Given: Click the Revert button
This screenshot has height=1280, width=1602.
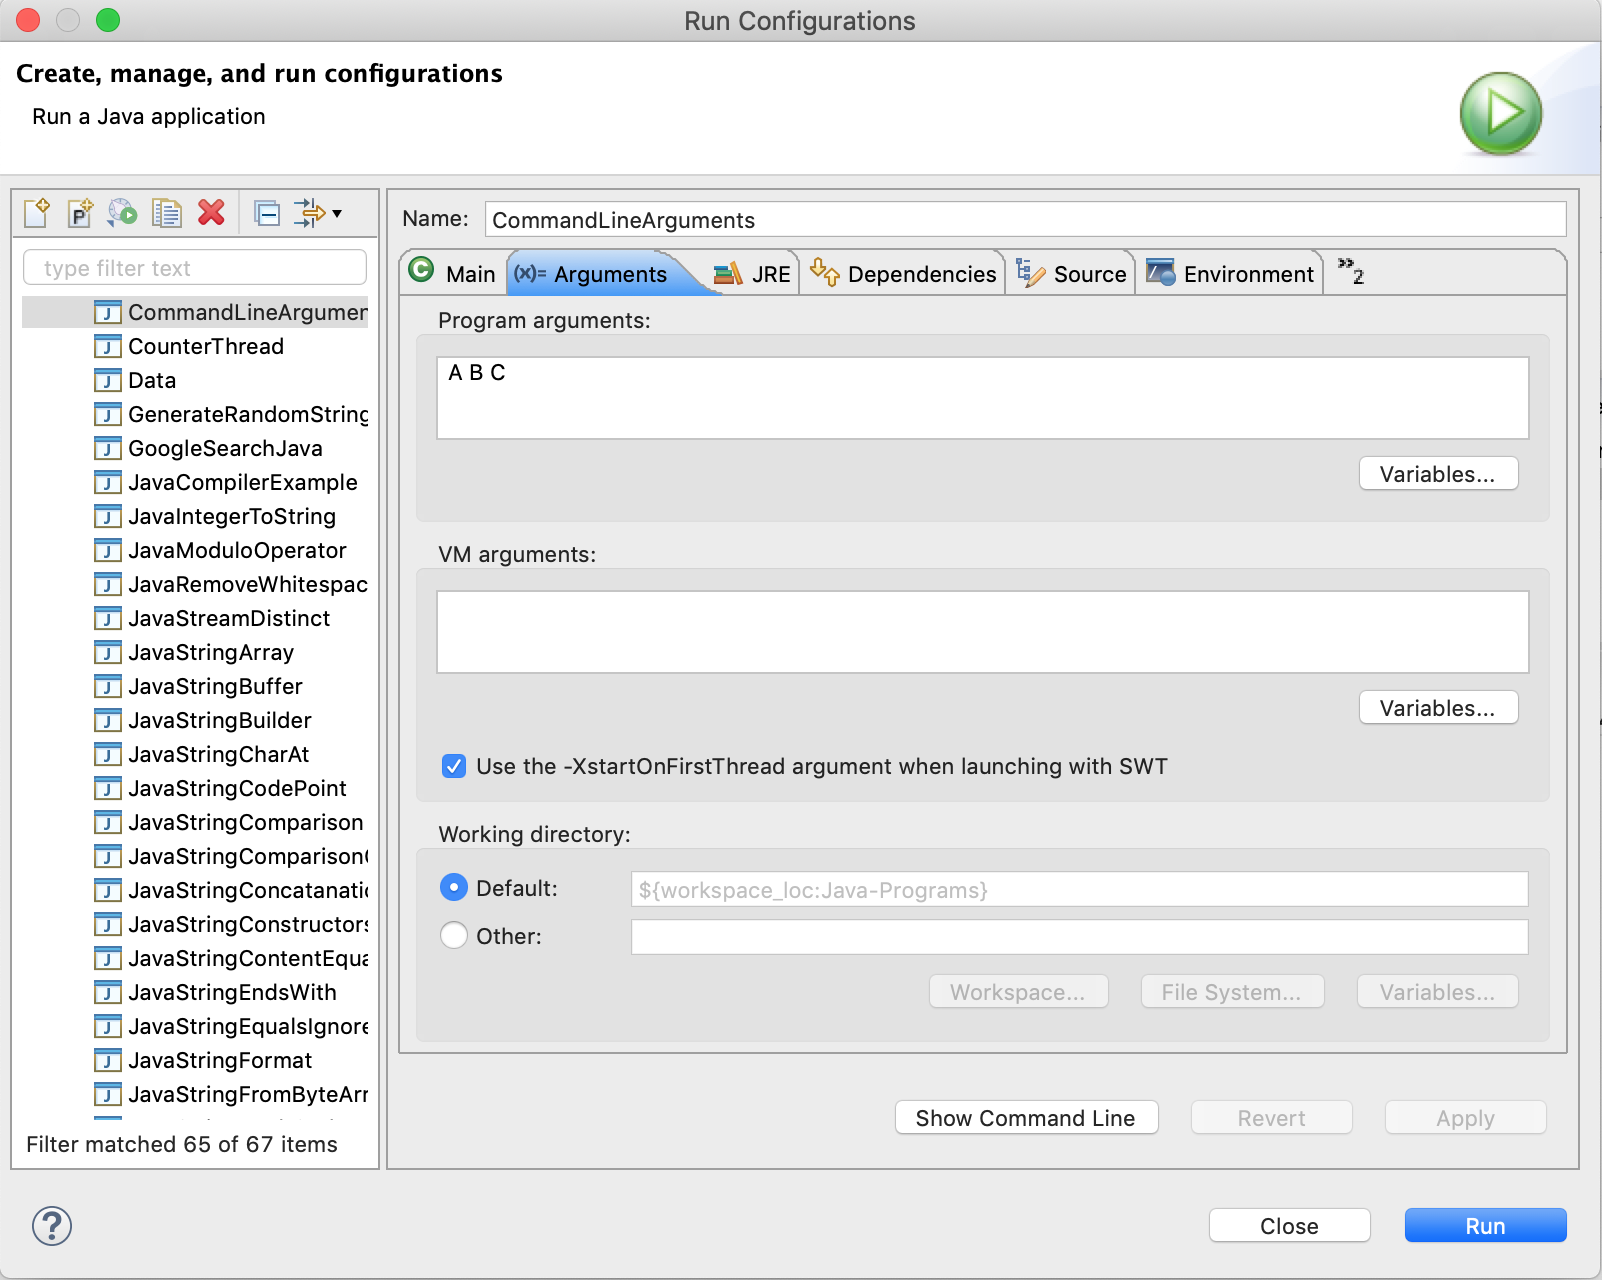Looking at the screenshot, I should click(1271, 1118).
